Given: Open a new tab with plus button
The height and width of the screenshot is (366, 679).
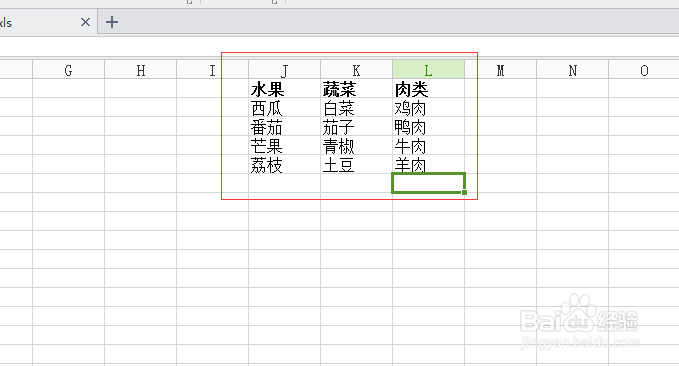Looking at the screenshot, I should [112, 22].
